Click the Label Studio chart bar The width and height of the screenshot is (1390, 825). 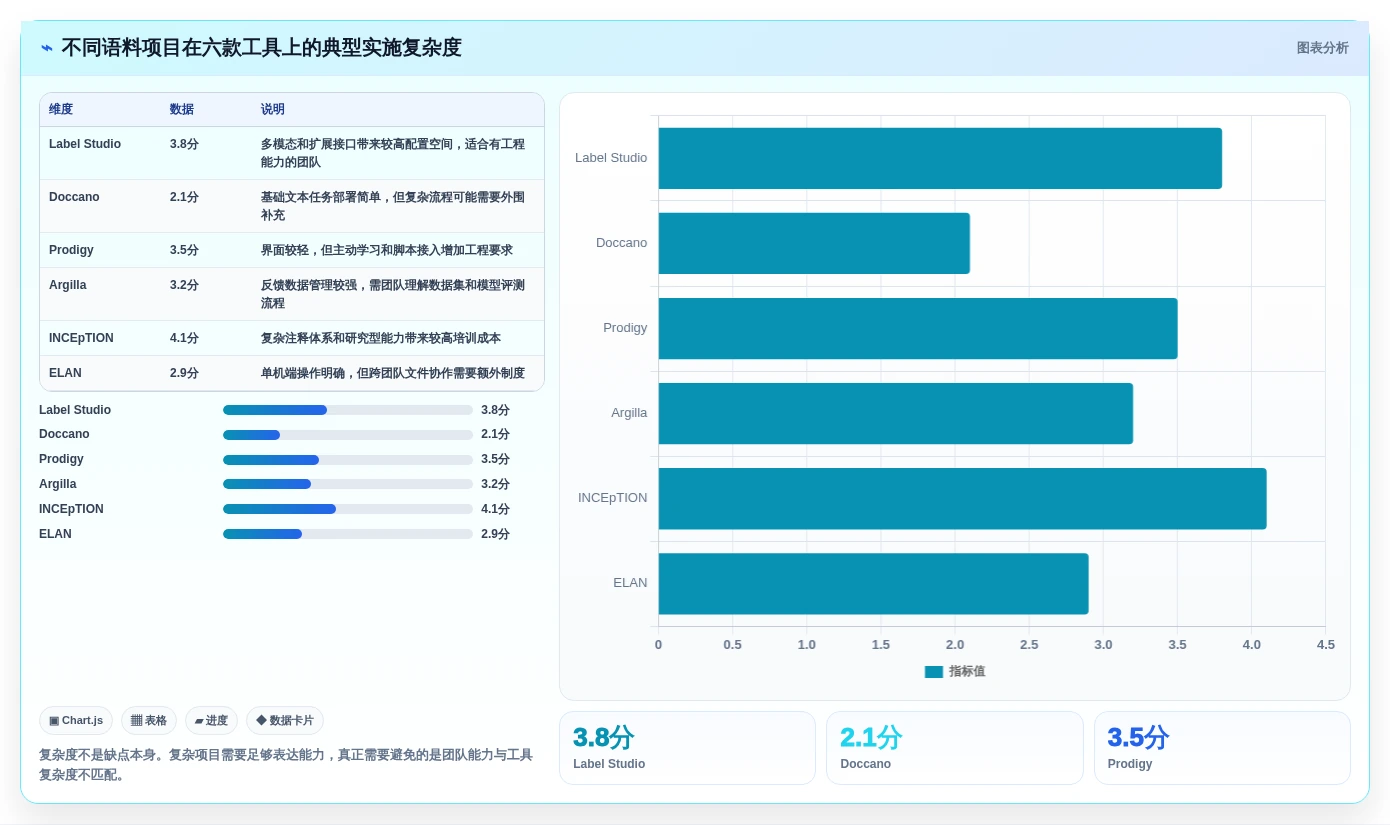[x=940, y=158]
